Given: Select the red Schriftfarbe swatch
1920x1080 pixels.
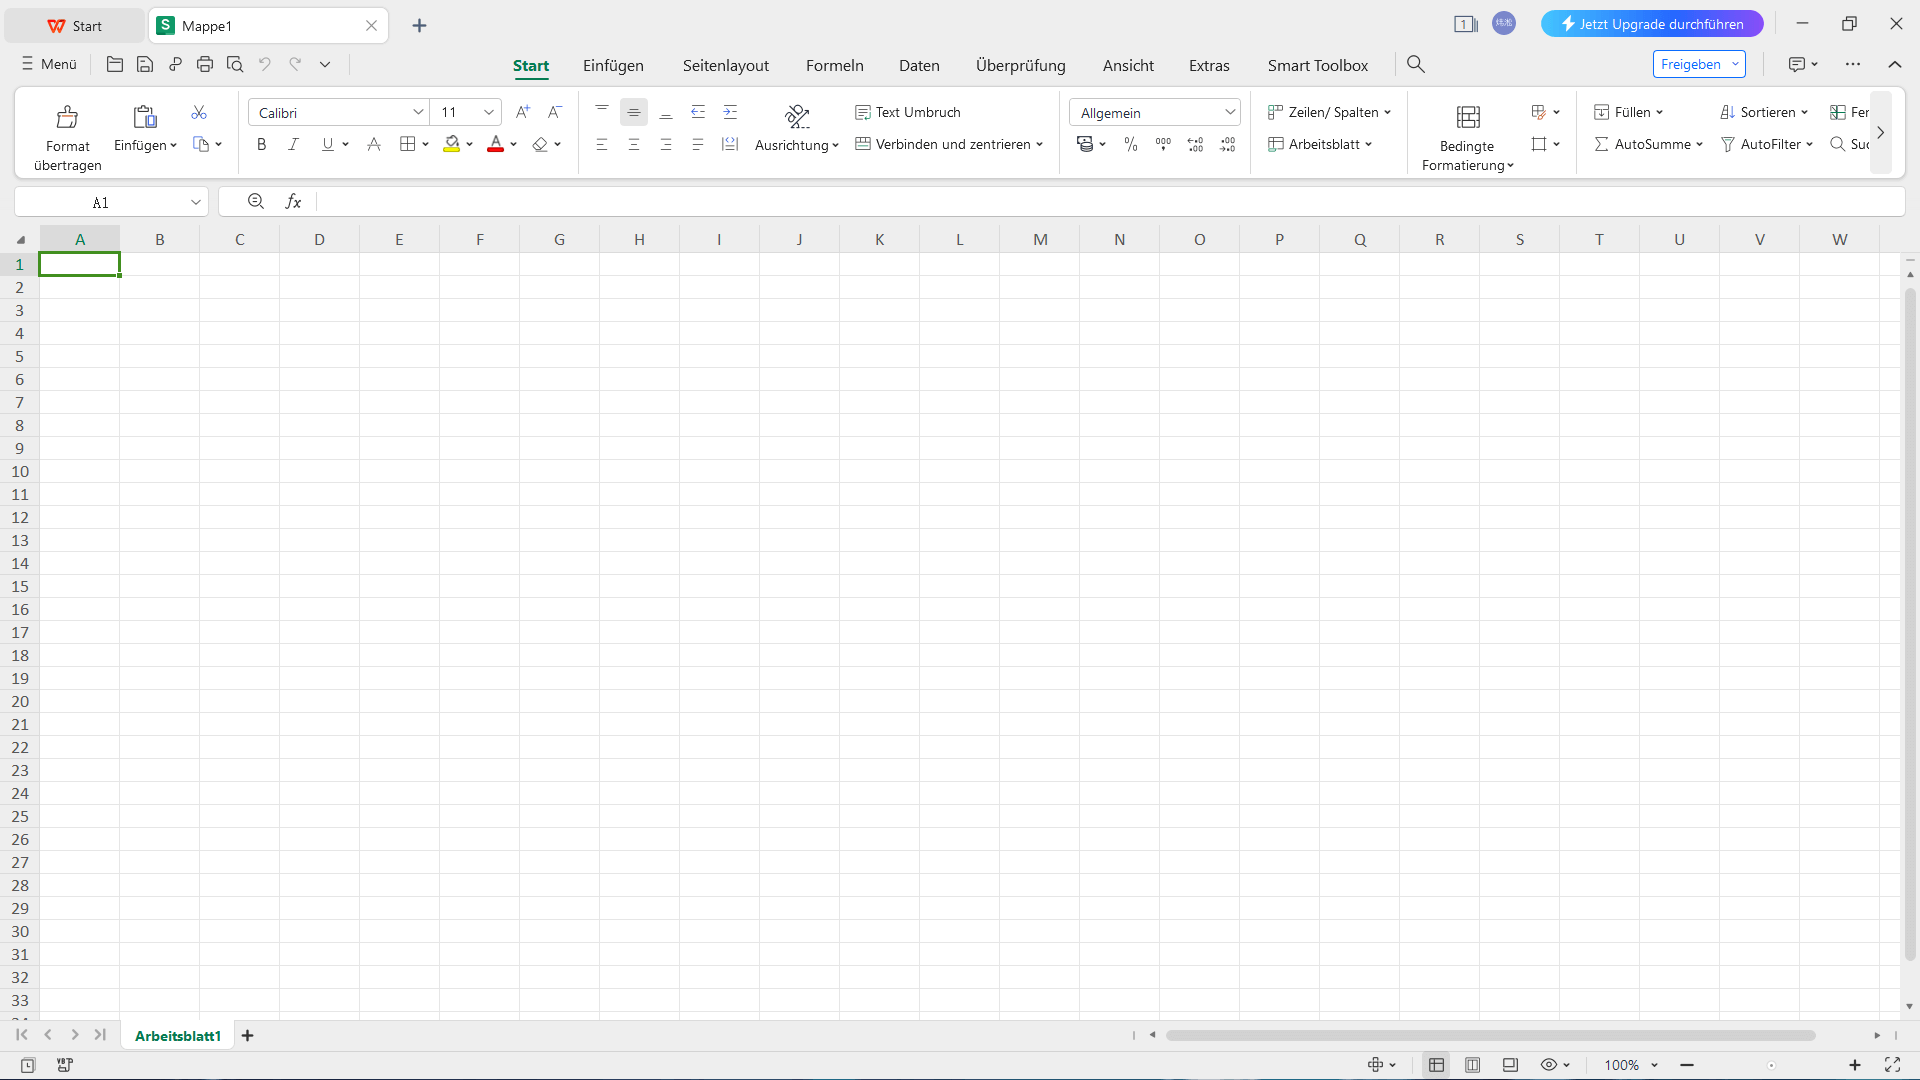Looking at the screenshot, I should click(x=496, y=144).
